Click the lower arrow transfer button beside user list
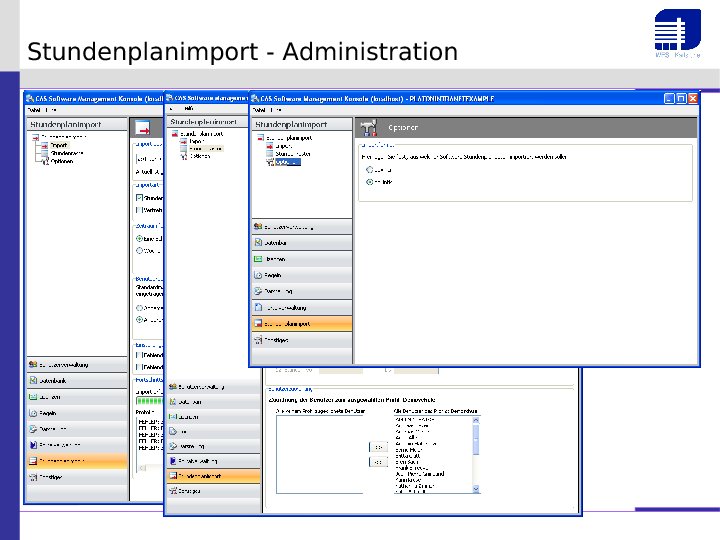 (379, 463)
